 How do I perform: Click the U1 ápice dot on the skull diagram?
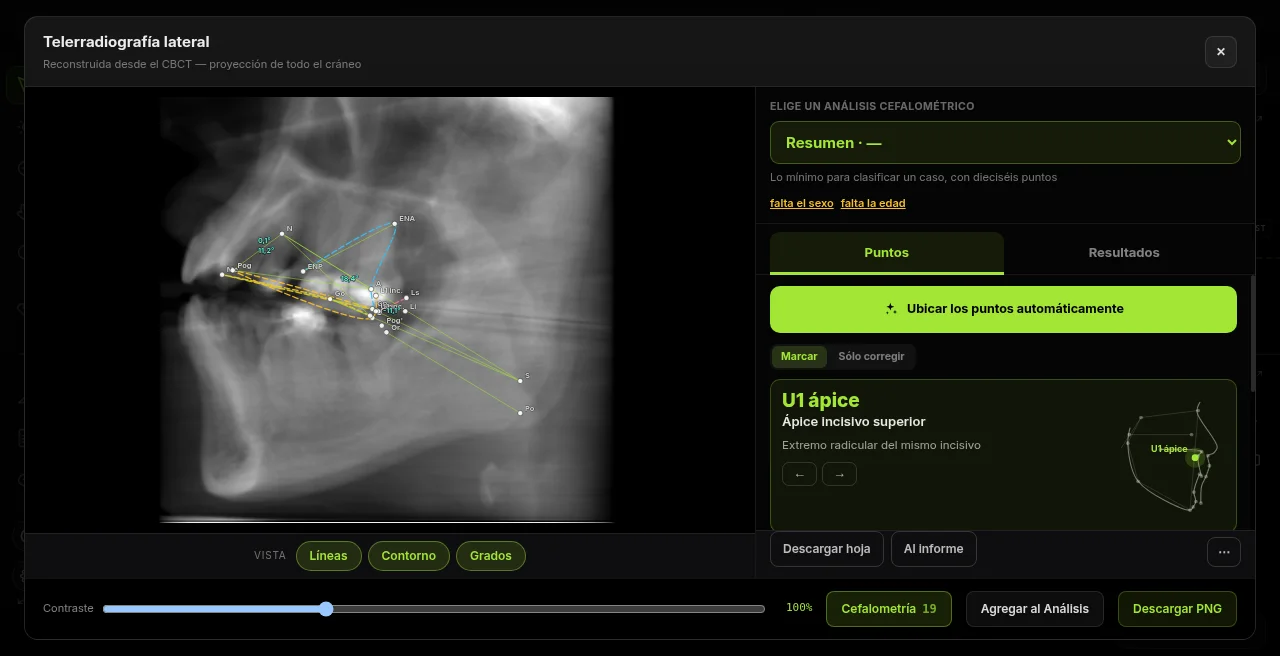pyautogui.click(x=1195, y=458)
